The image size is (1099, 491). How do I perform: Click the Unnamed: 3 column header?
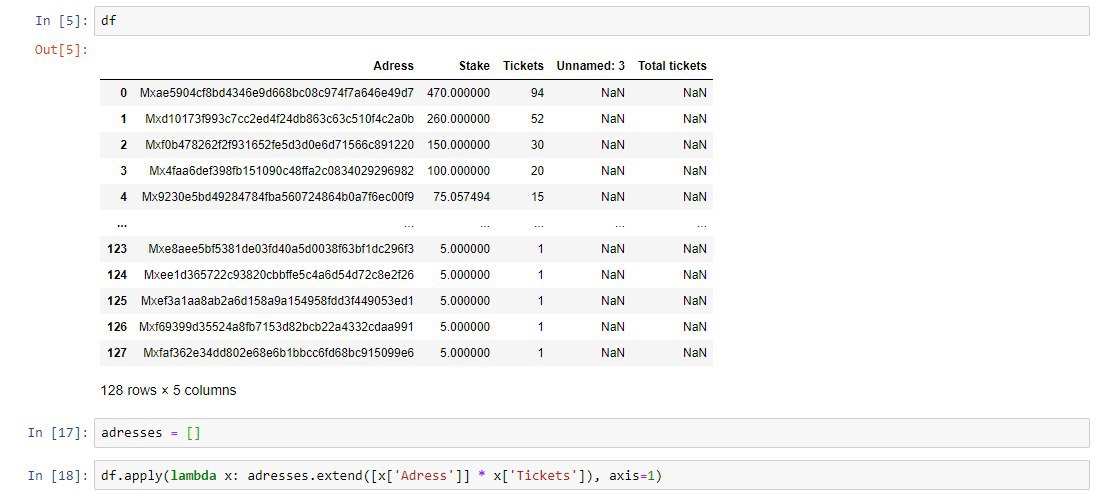590,66
